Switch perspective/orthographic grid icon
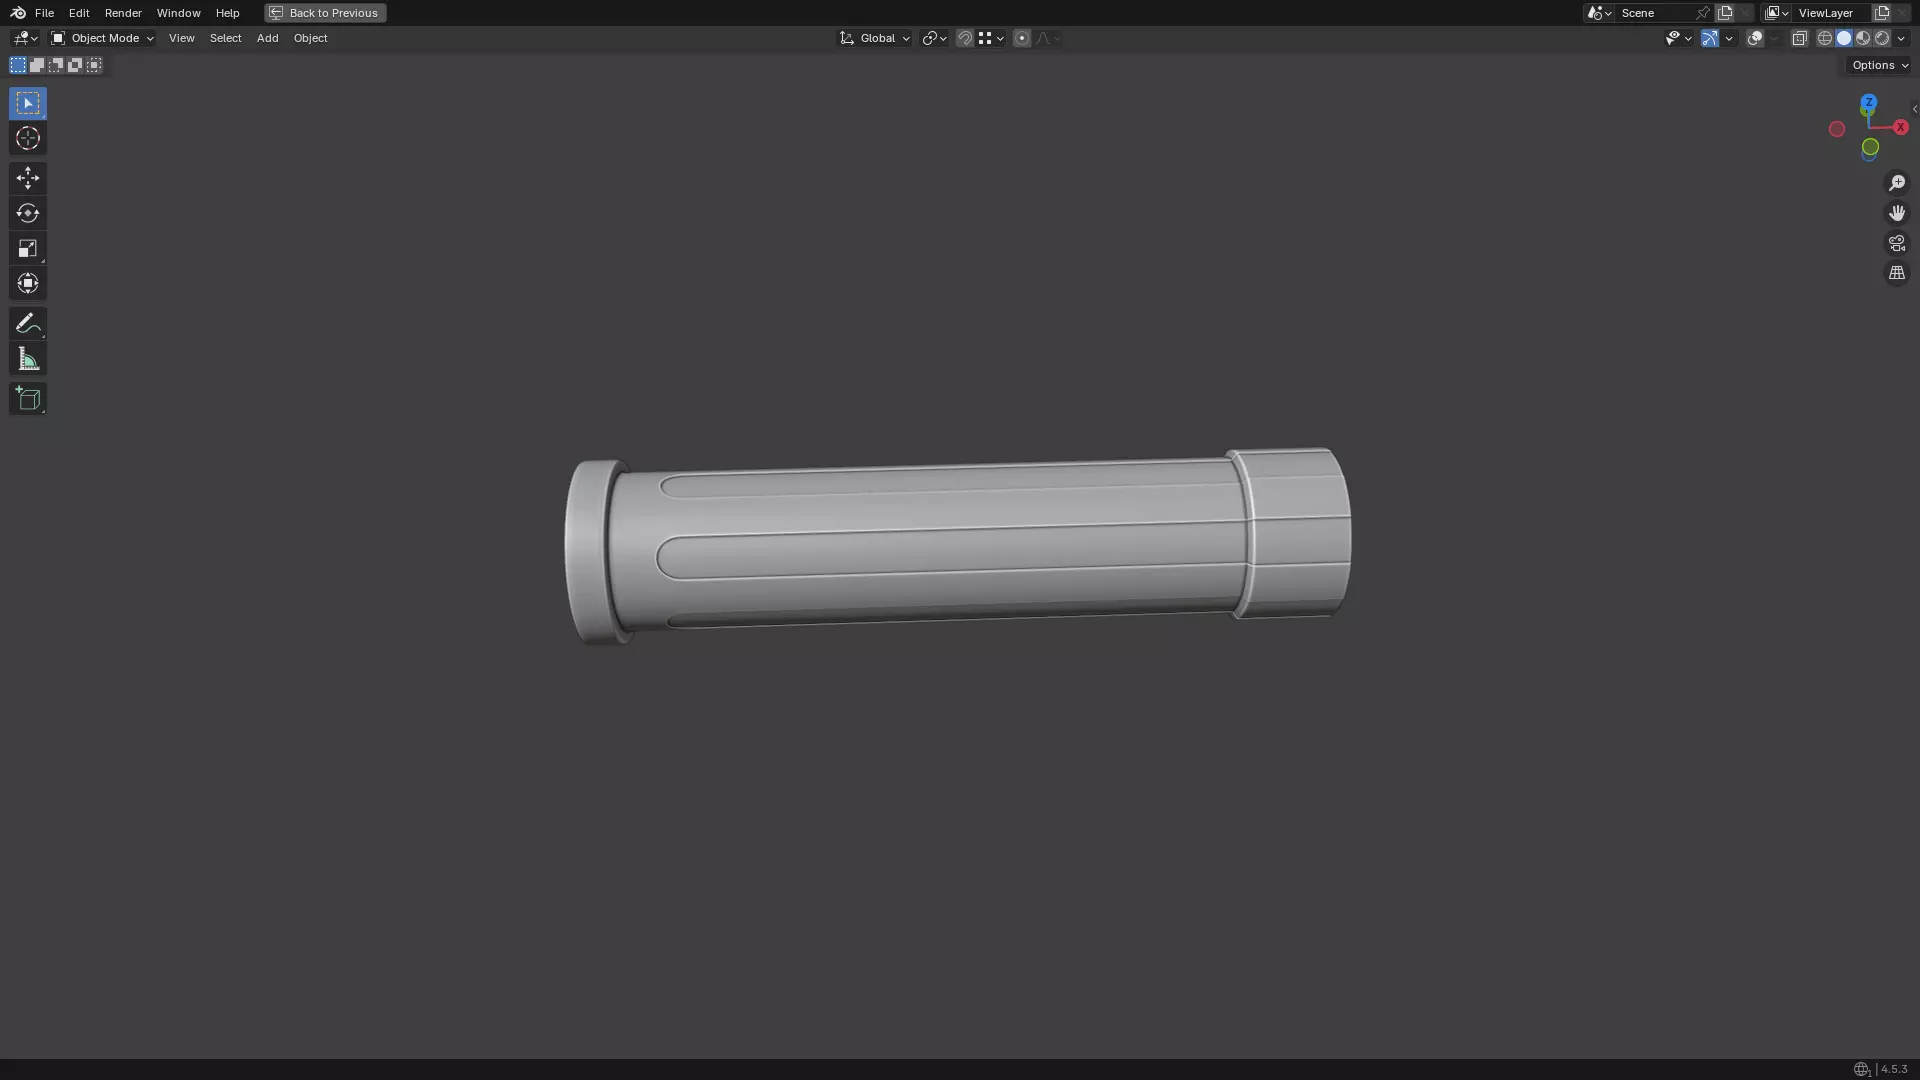 pyautogui.click(x=1896, y=273)
